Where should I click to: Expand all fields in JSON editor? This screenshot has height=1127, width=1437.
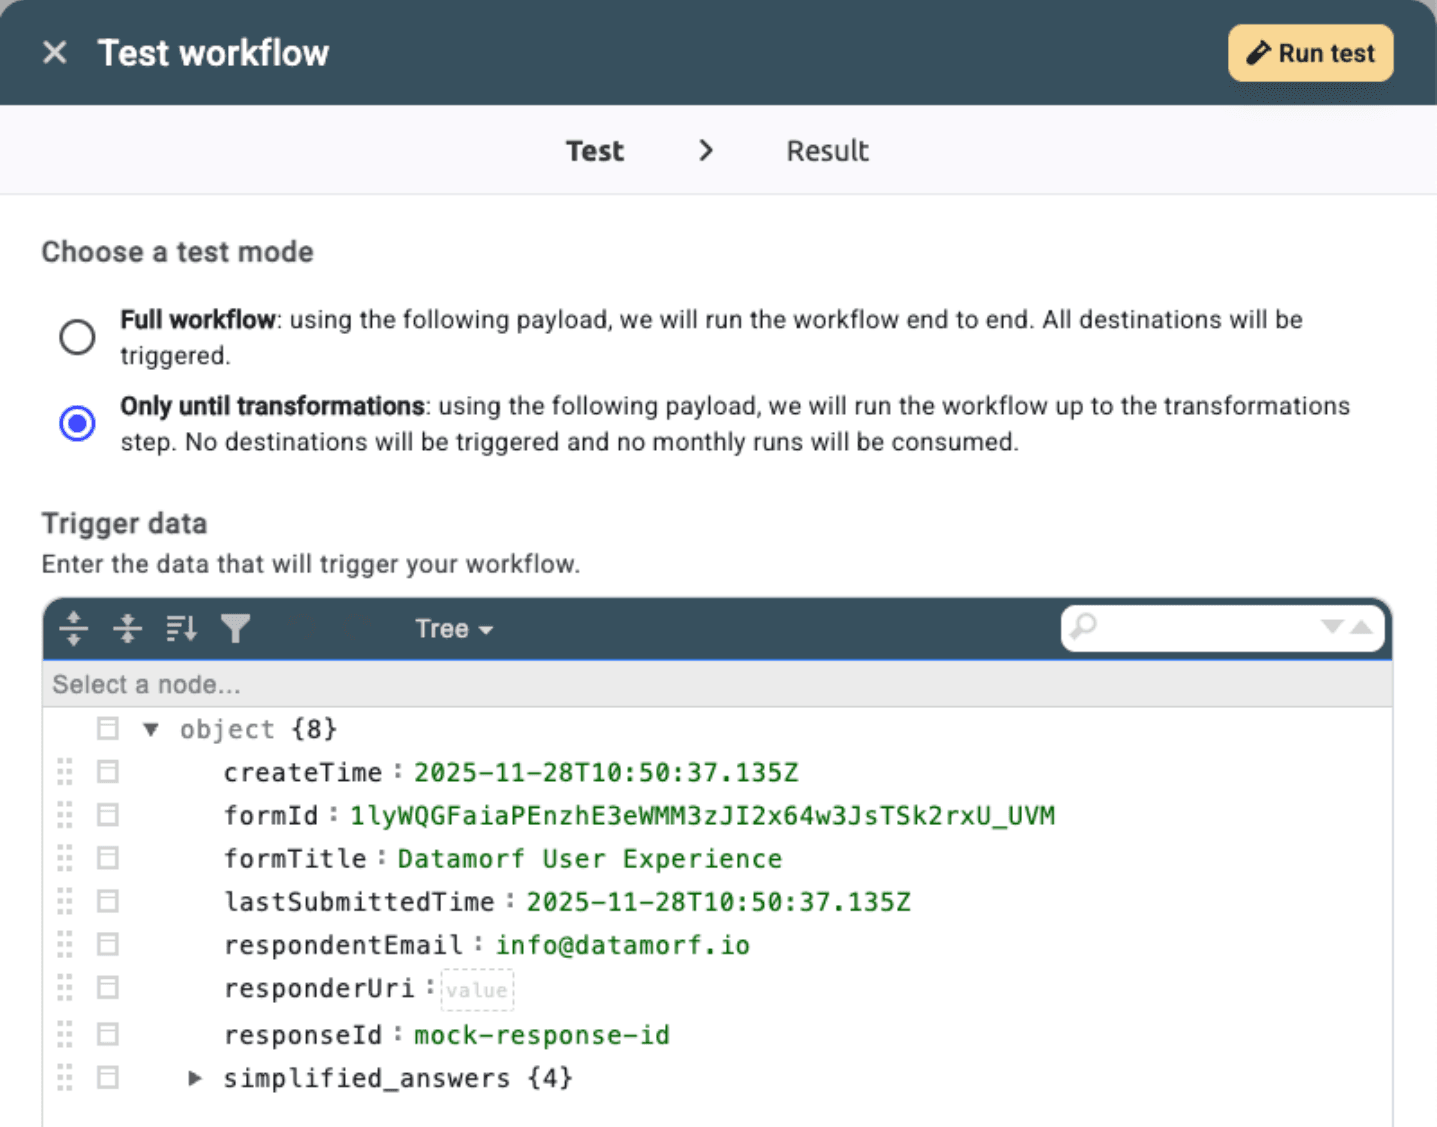click(x=73, y=628)
